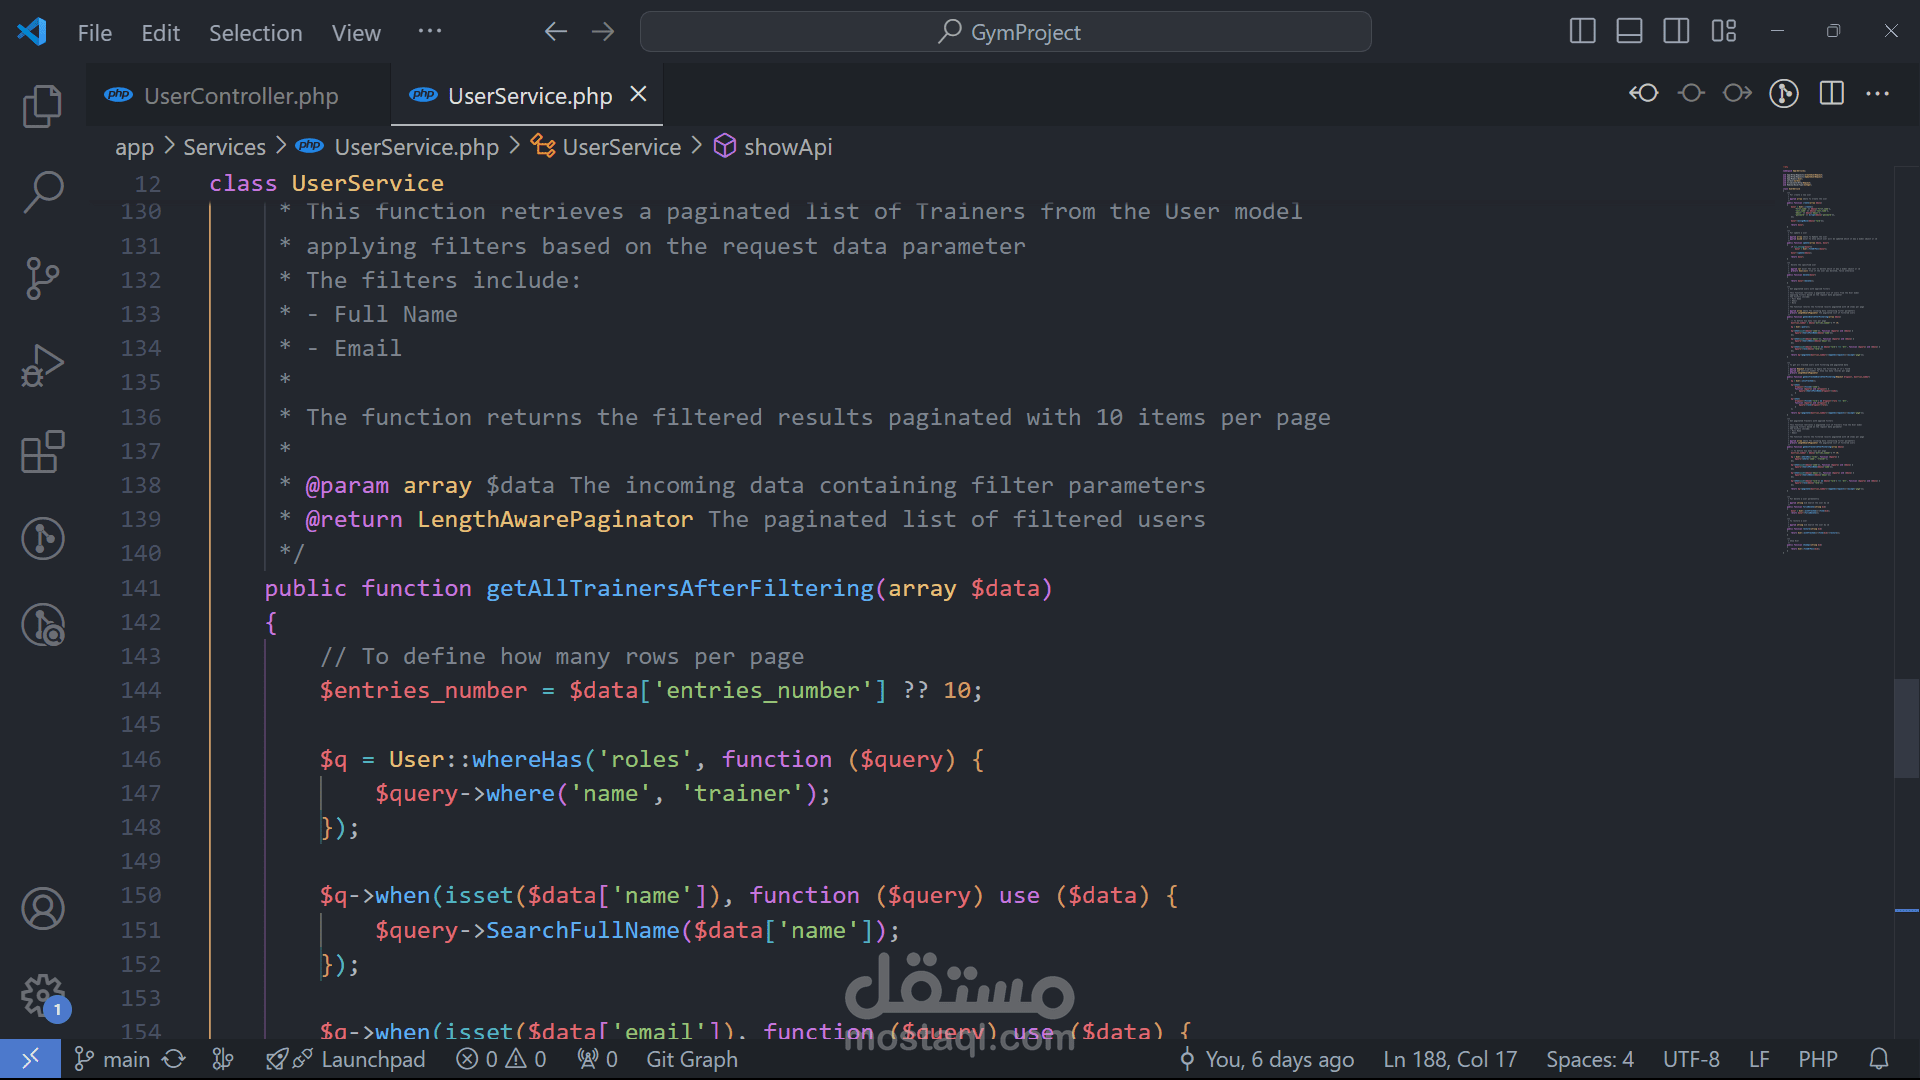Open the Extensions view

[42, 452]
